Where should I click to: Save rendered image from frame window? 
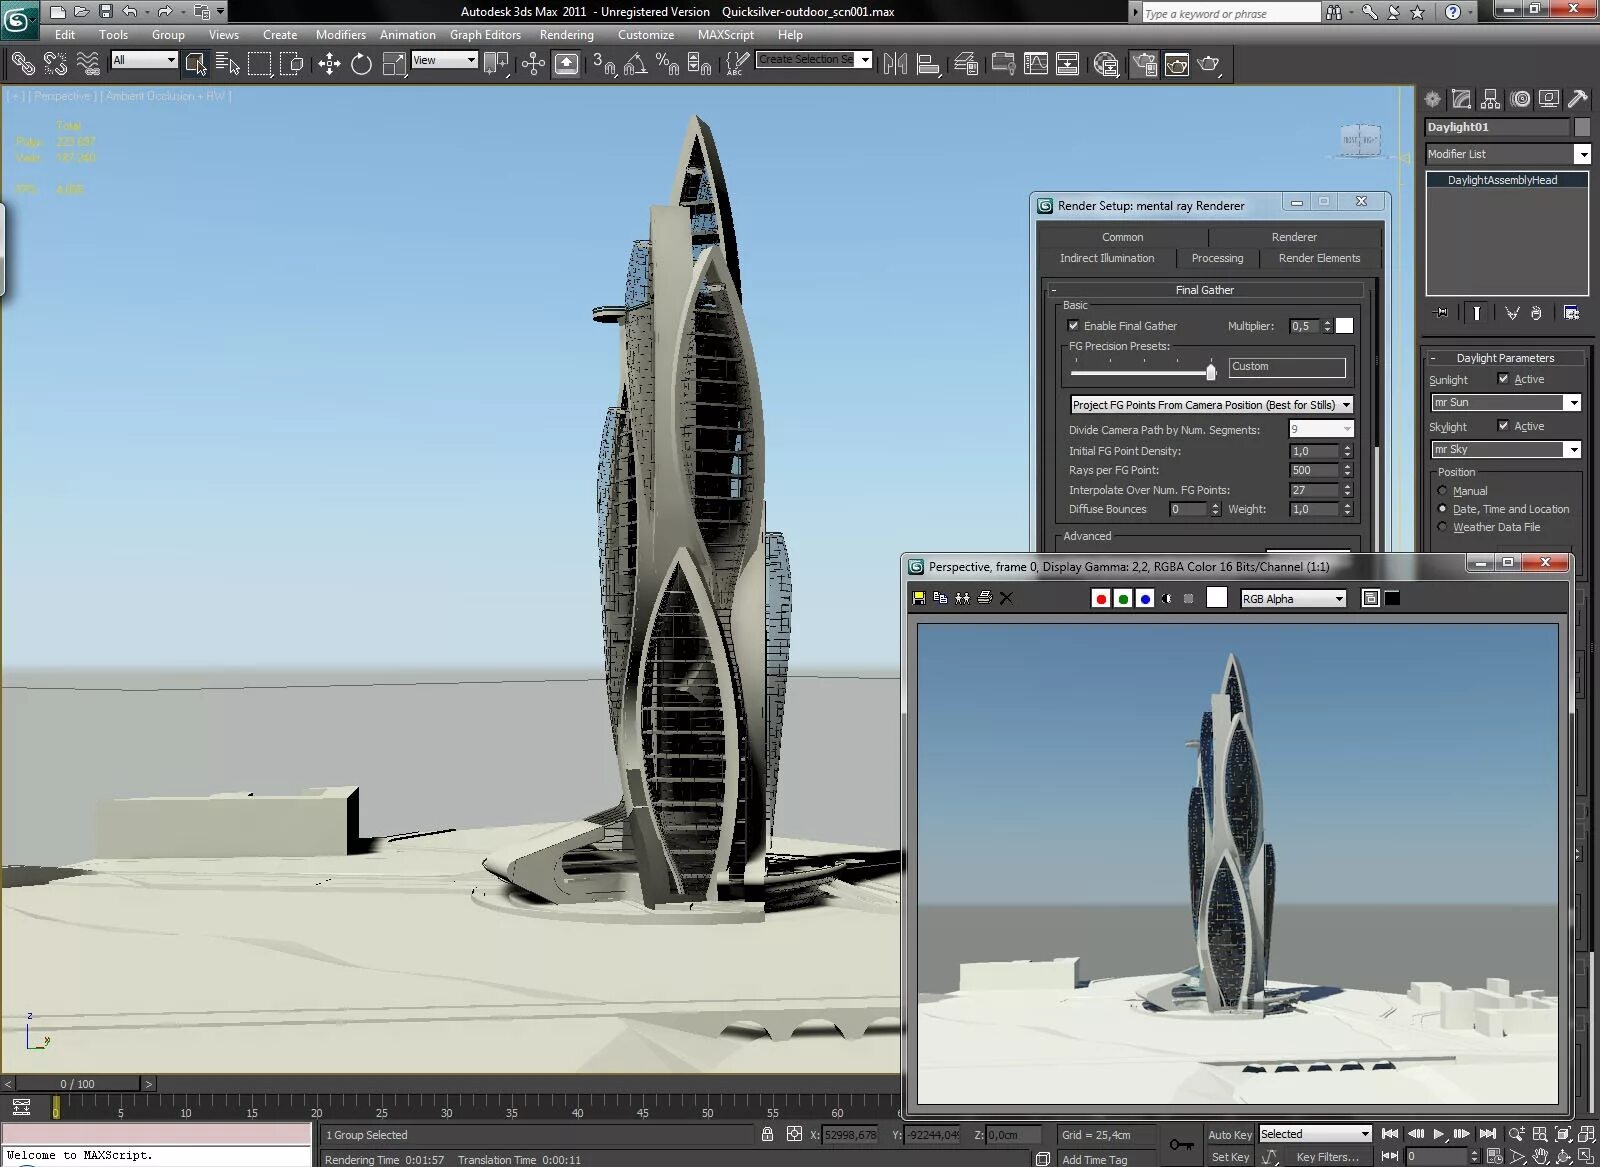pos(919,598)
